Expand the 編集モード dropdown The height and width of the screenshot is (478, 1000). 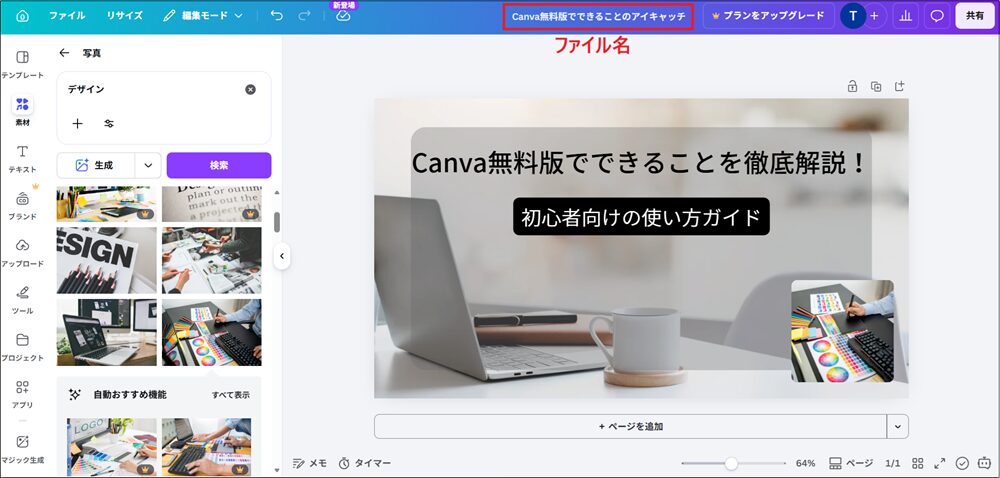203,16
